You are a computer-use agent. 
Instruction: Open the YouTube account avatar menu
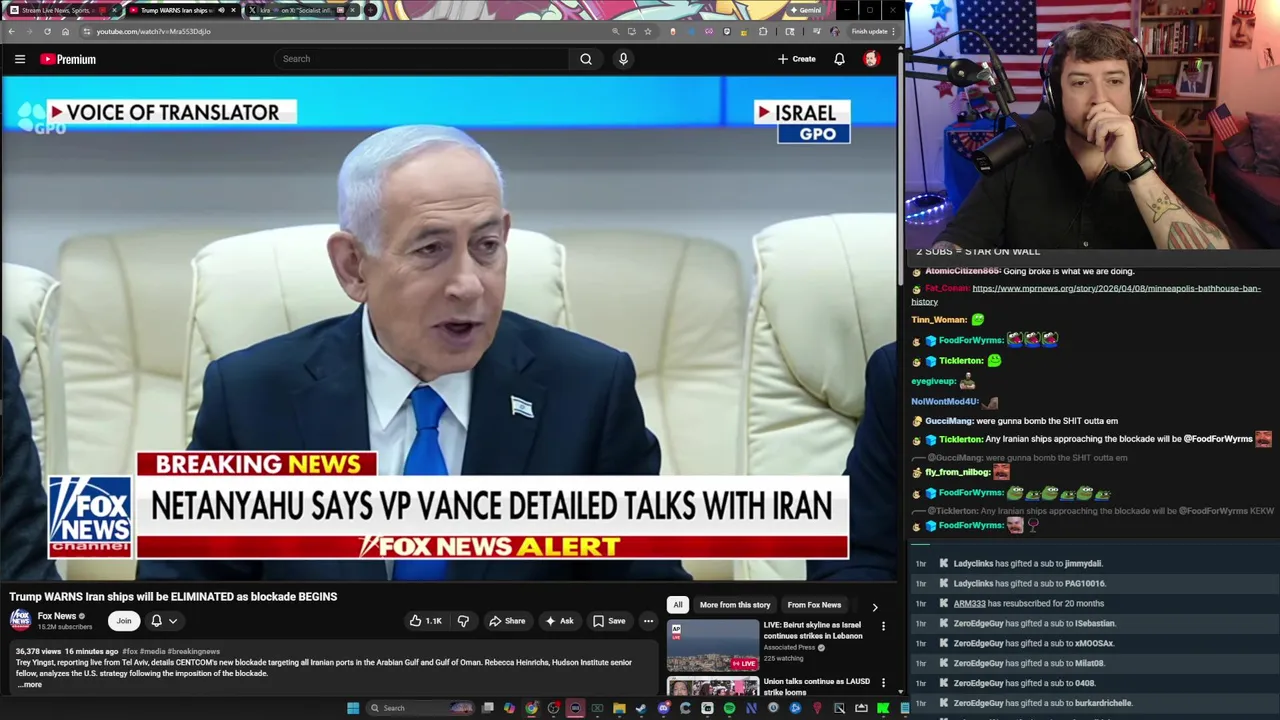[x=871, y=59]
